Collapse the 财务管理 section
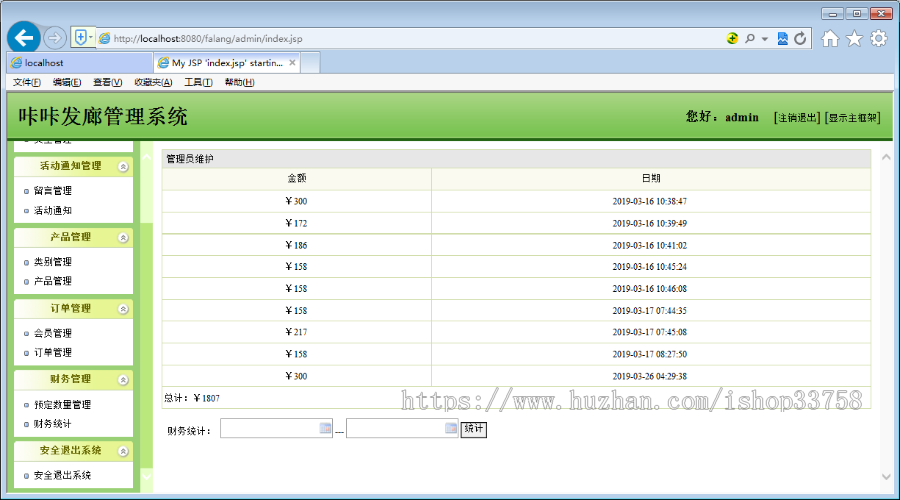The image size is (900, 500). click(x=123, y=380)
